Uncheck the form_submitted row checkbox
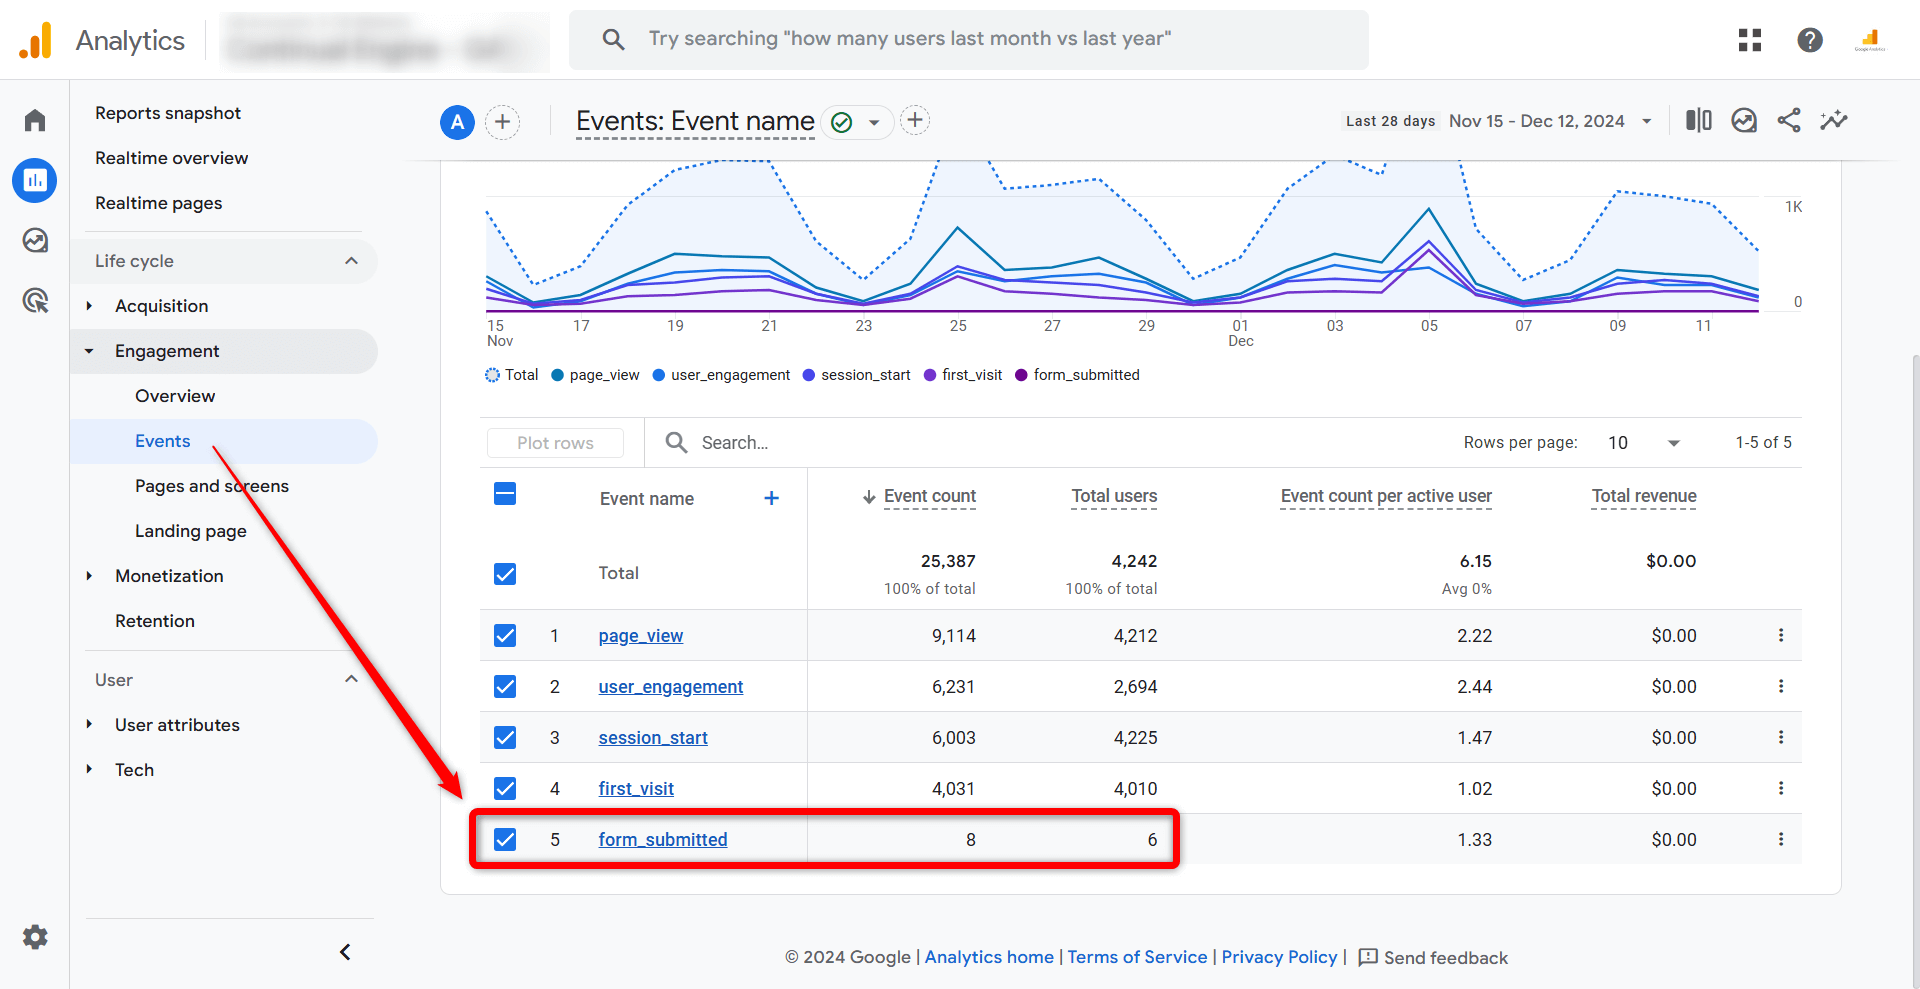The height and width of the screenshot is (989, 1920). tap(505, 840)
